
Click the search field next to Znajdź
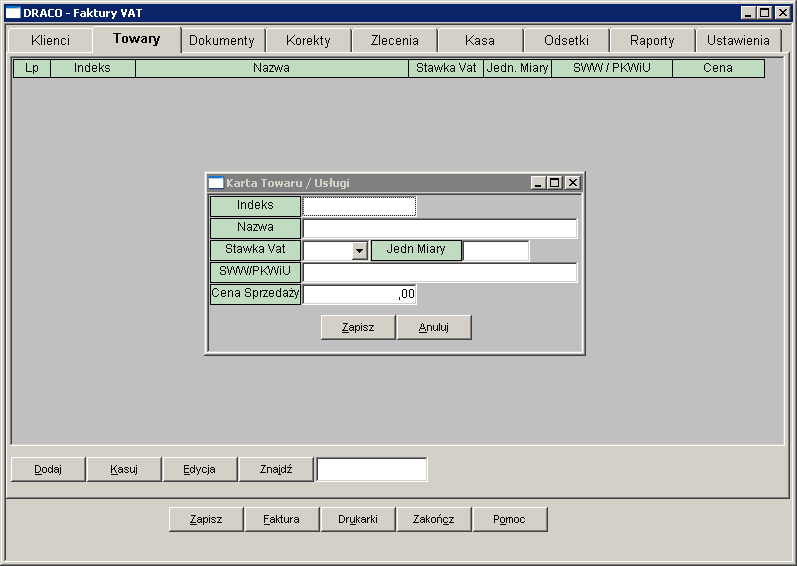(372, 469)
